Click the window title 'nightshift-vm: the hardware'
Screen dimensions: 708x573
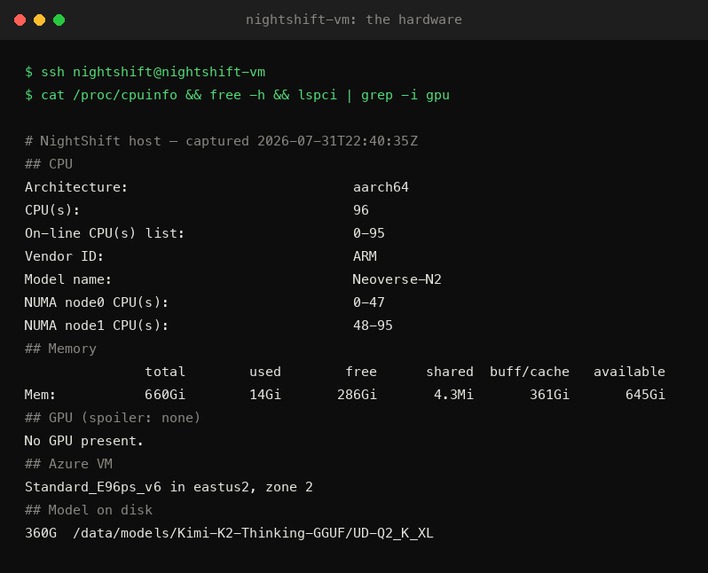(354, 19)
